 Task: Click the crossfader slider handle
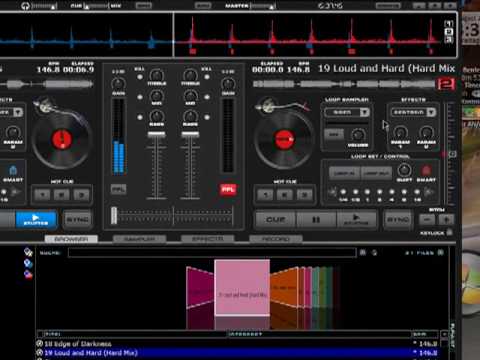(114, 216)
